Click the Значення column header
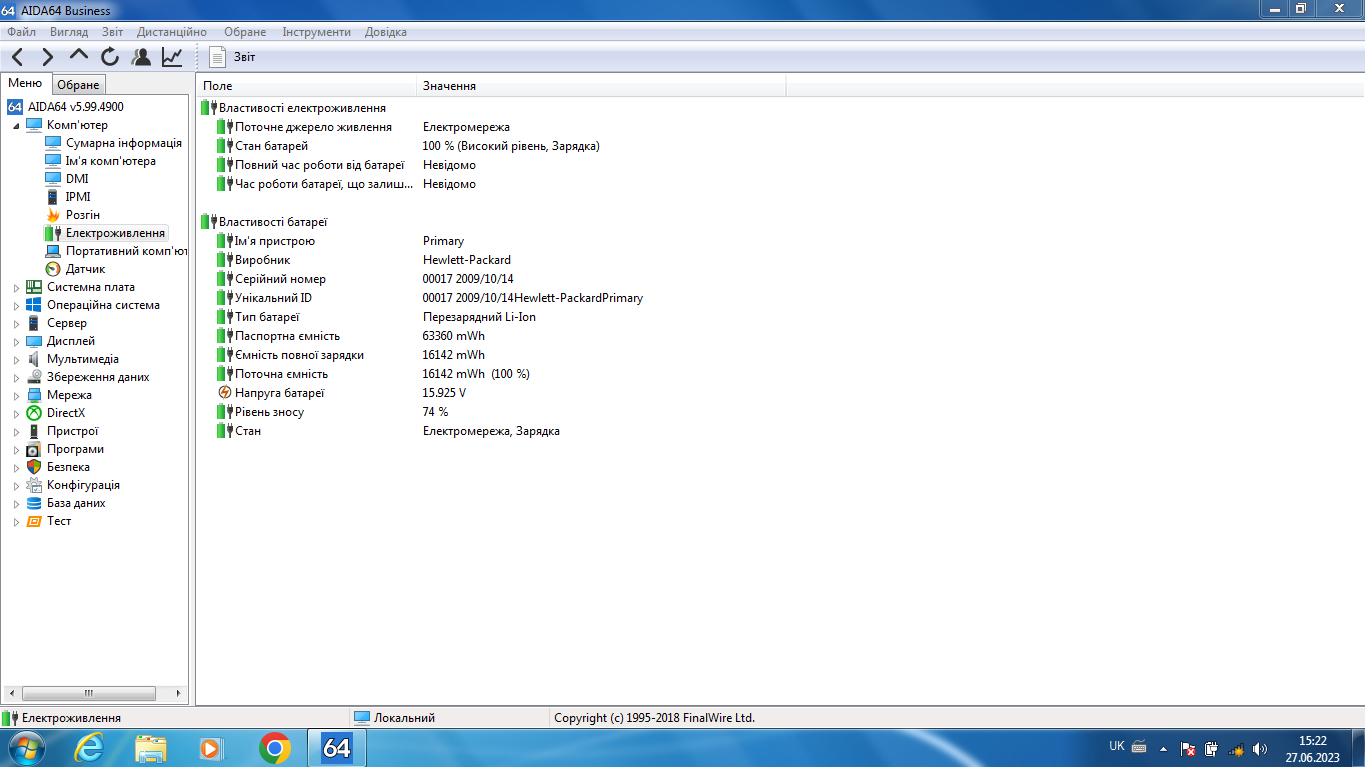 coord(601,86)
